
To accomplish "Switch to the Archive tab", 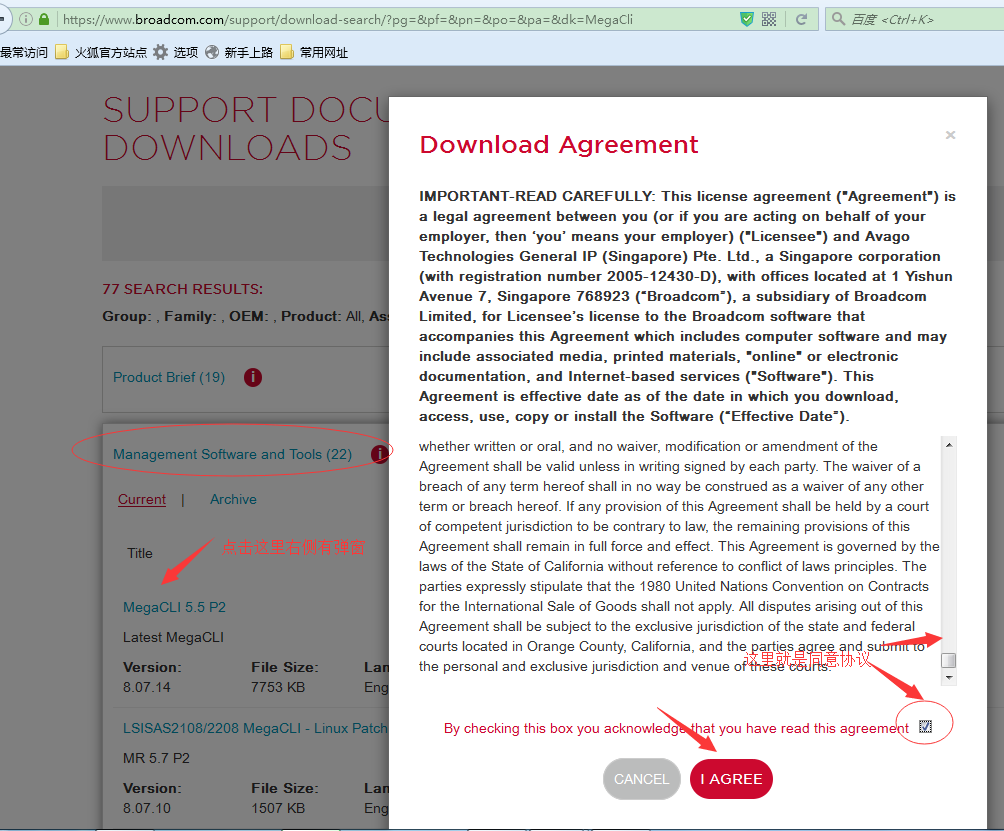I will point(233,499).
